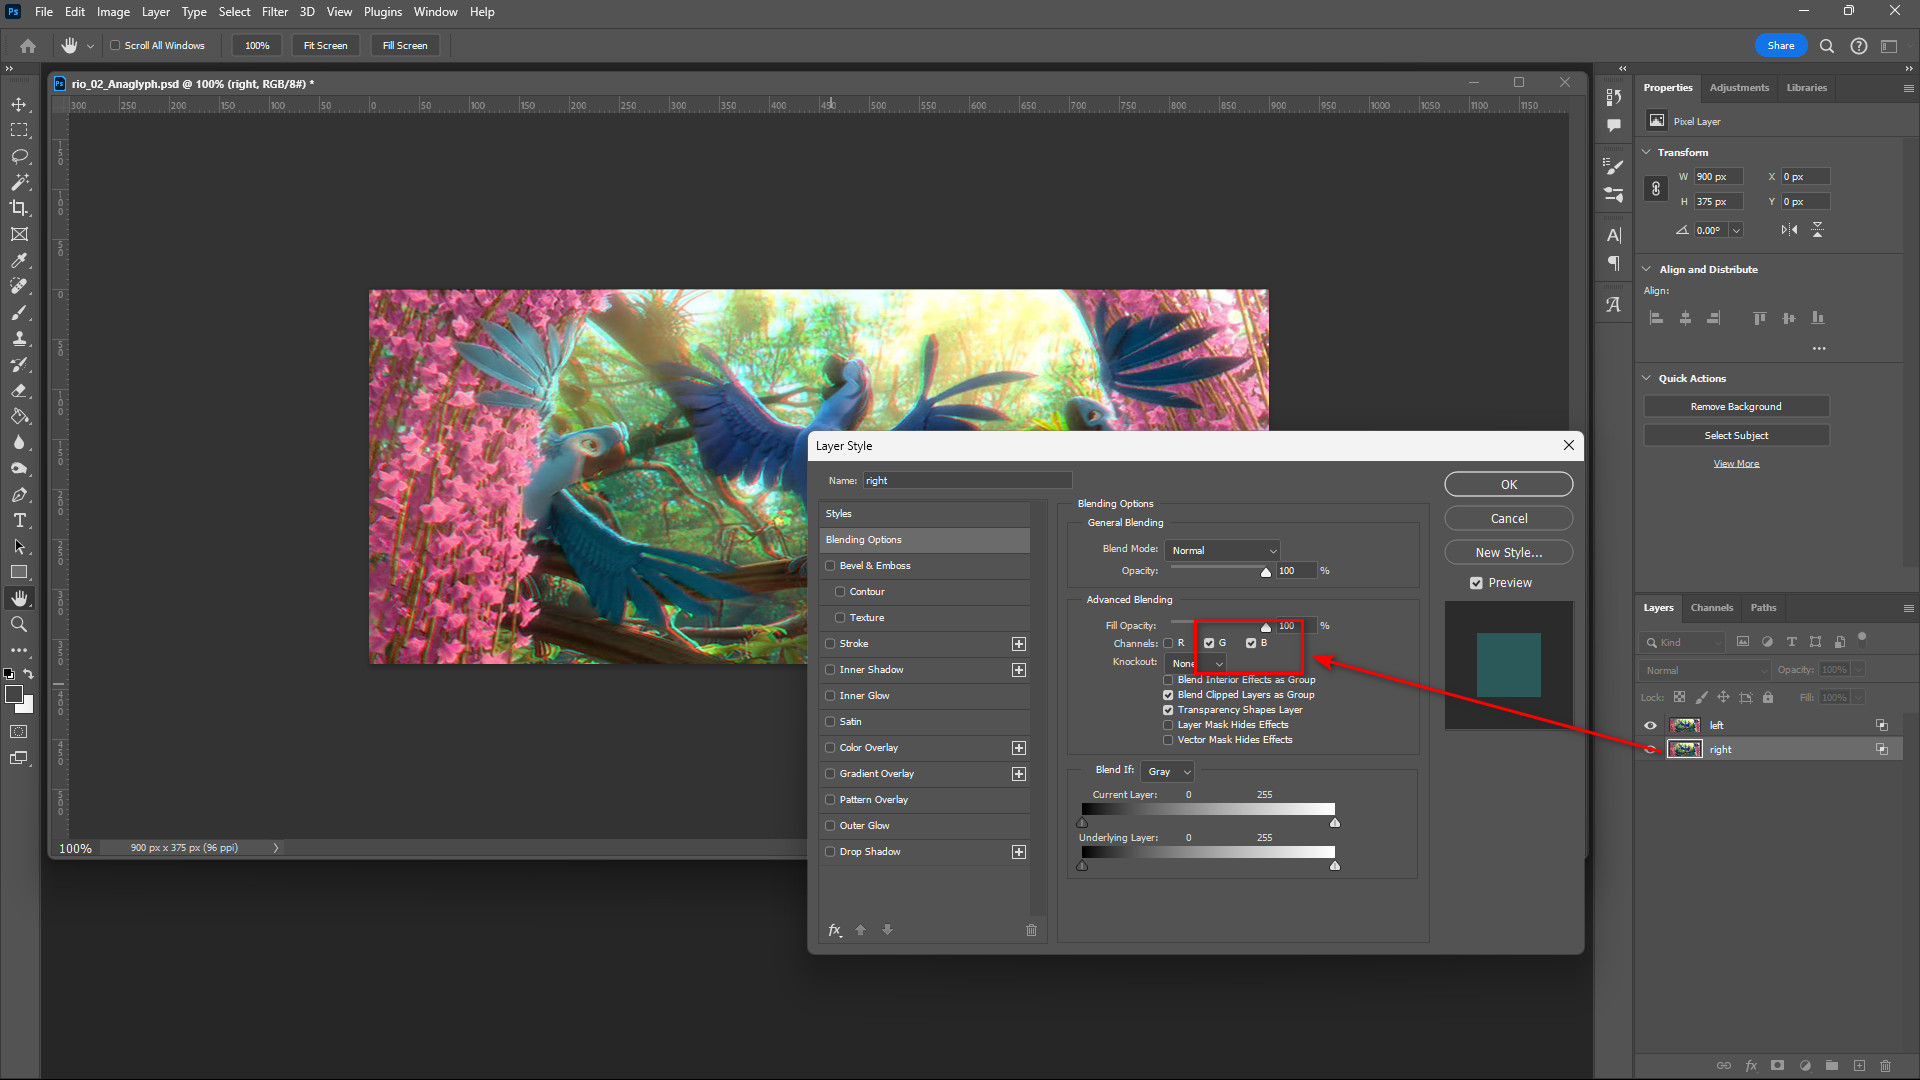Switch to the Channels tab
Screen dimensions: 1920x1080
point(1711,607)
